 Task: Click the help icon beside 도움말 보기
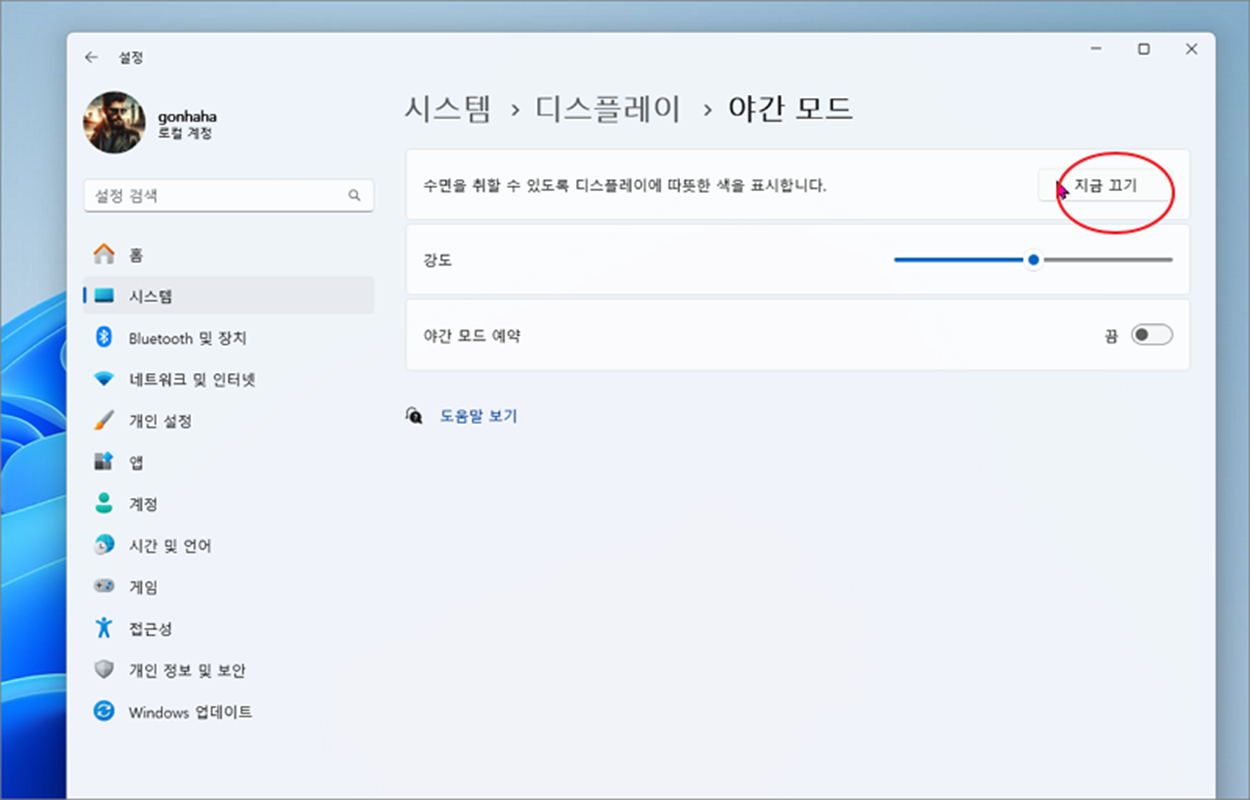click(x=414, y=416)
